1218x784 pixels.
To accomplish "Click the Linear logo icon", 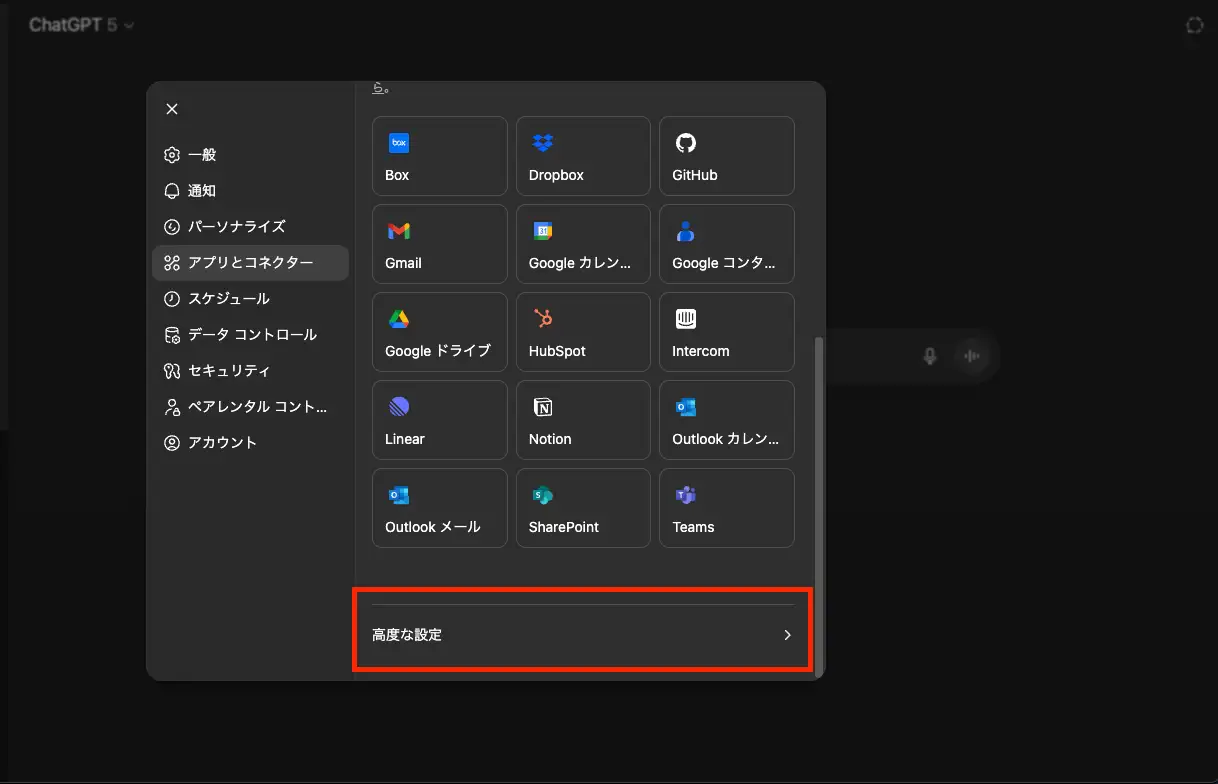I will [x=399, y=407].
